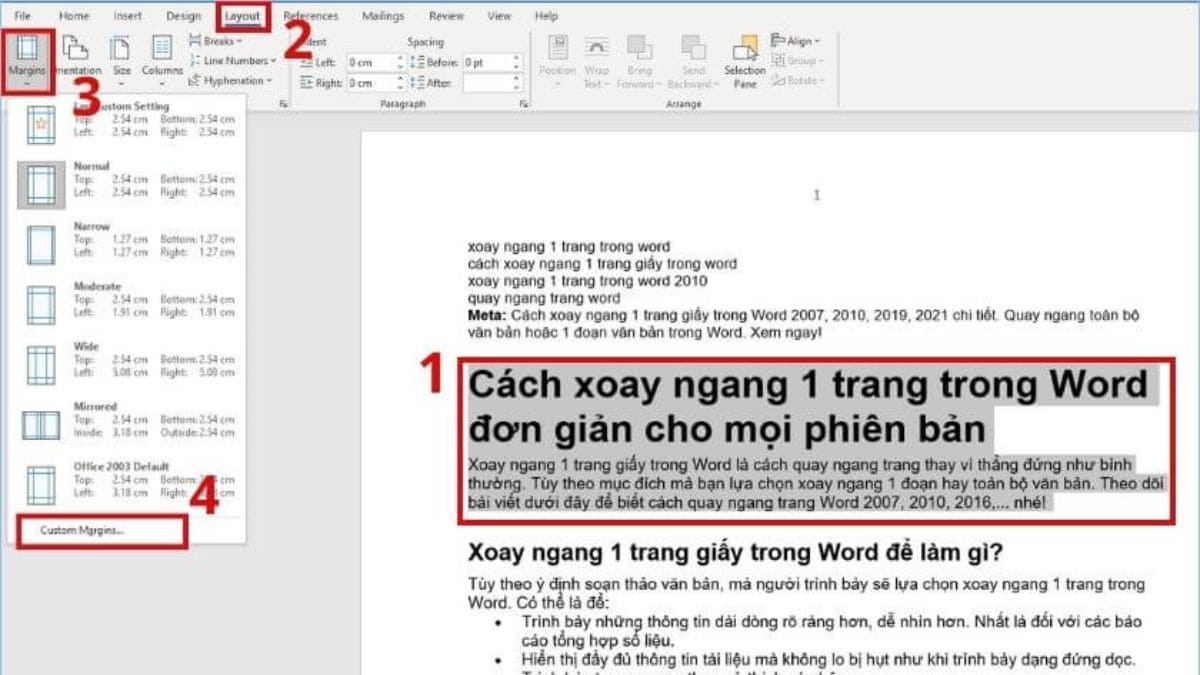This screenshot has width=1200, height=675.
Task: Open the Hyphenation dropdown
Action: [x=232, y=79]
